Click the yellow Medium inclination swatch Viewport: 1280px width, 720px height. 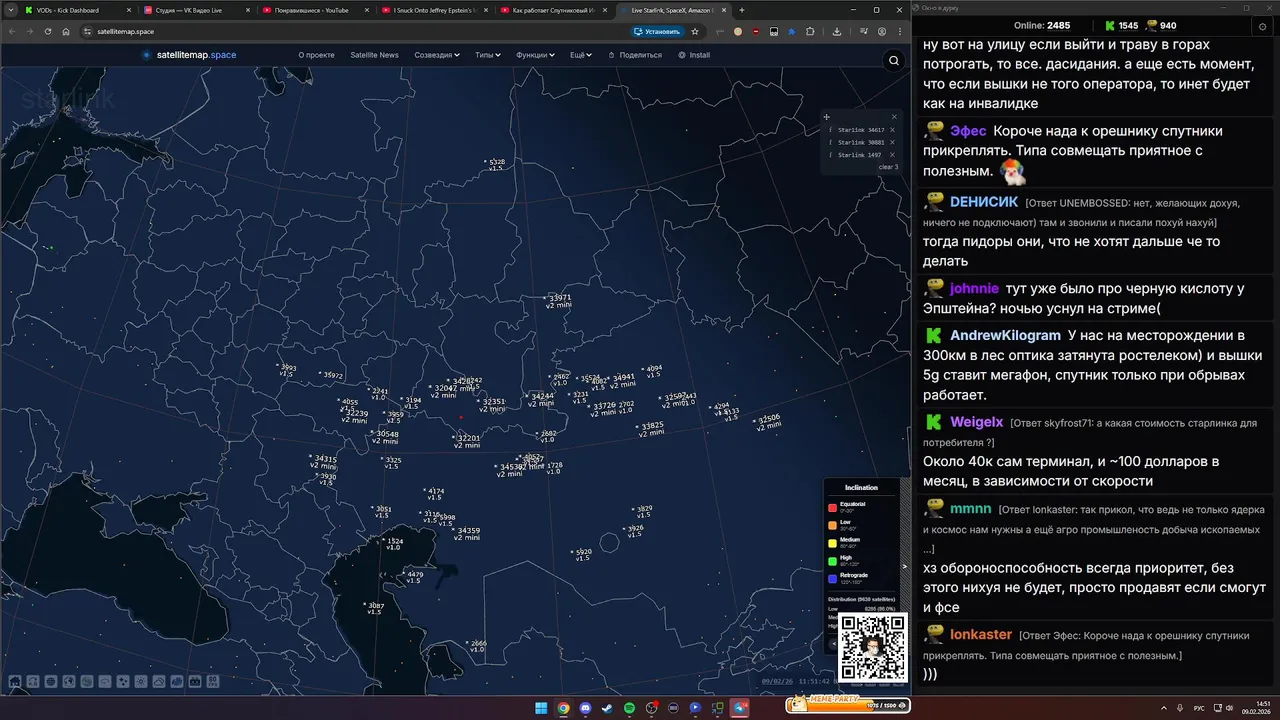point(832,543)
